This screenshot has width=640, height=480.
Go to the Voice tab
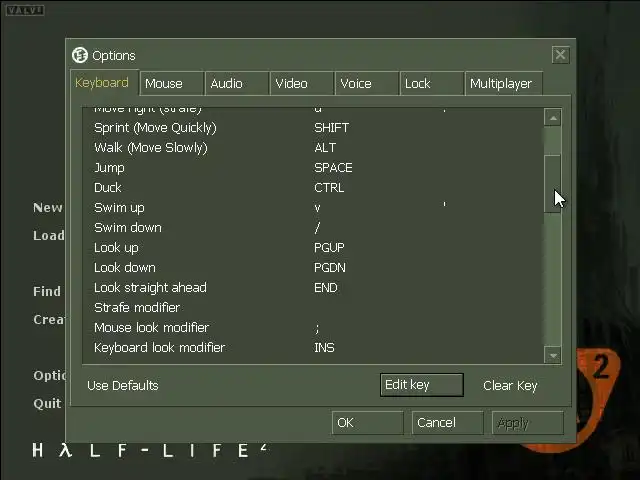(x=367, y=84)
